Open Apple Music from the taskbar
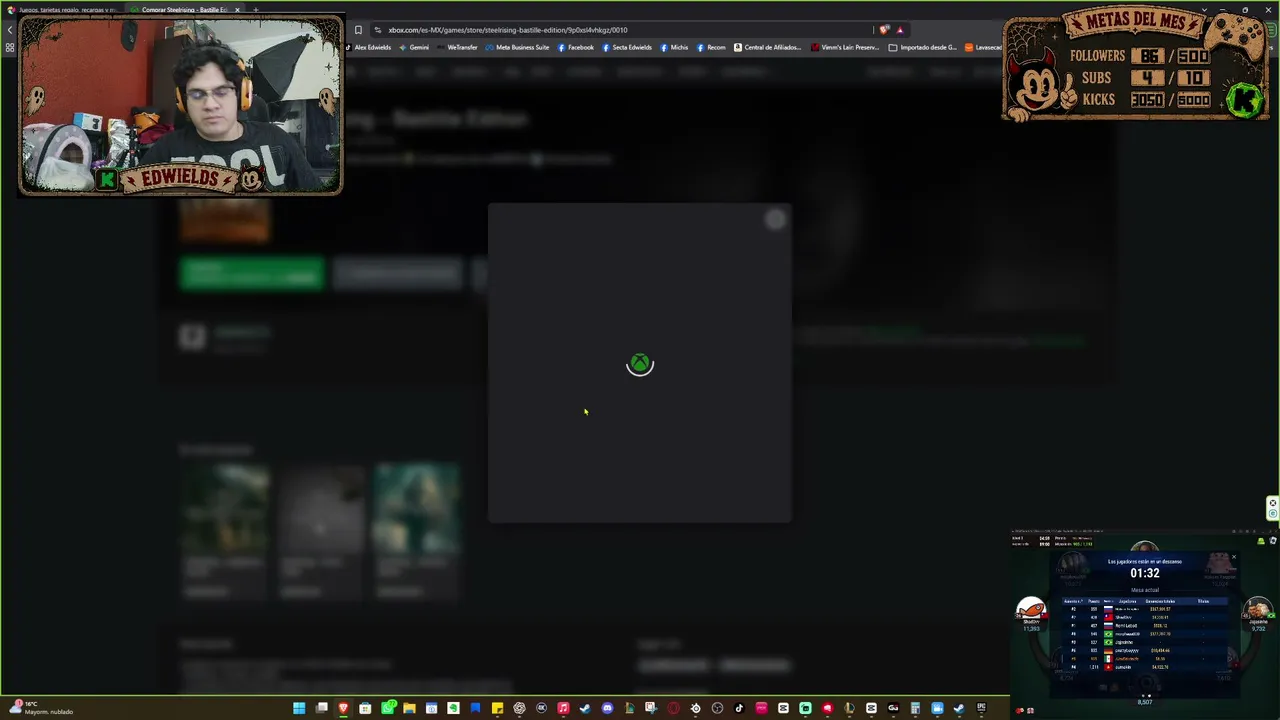The height and width of the screenshot is (720, 1280). click(x=563, y=709)
